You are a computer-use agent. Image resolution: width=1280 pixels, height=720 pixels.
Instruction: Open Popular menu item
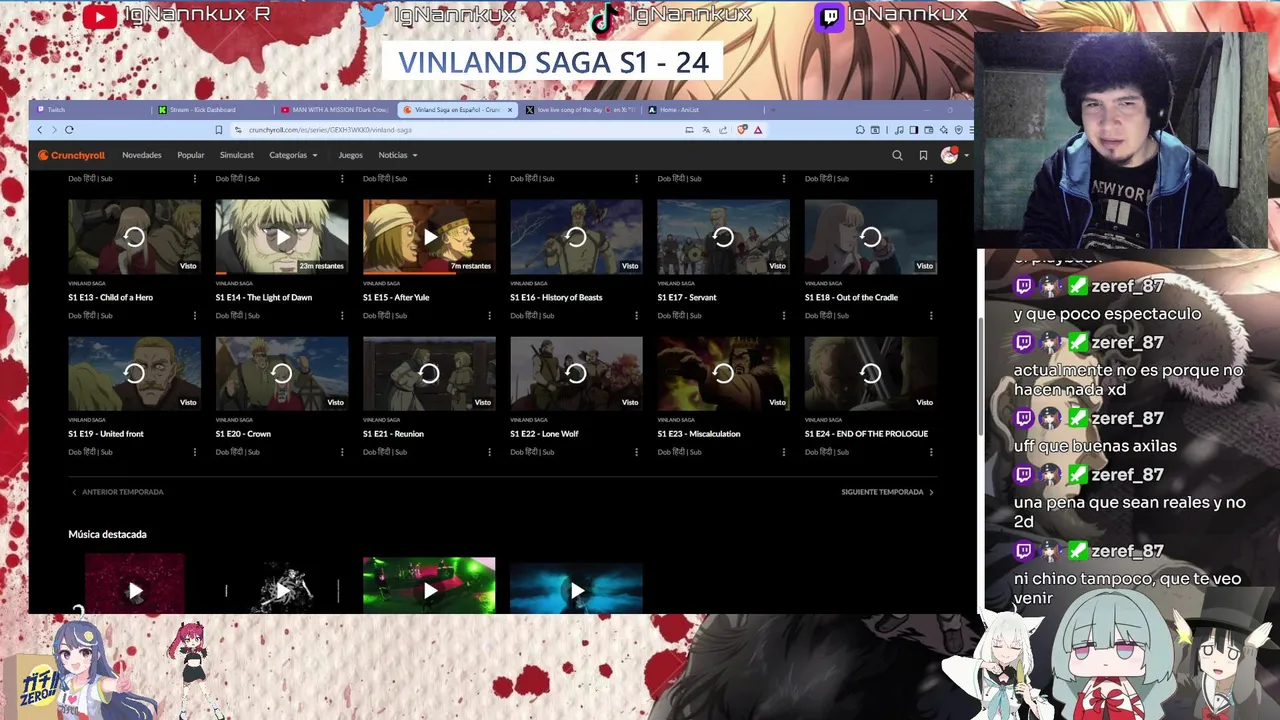click(191, 155)
